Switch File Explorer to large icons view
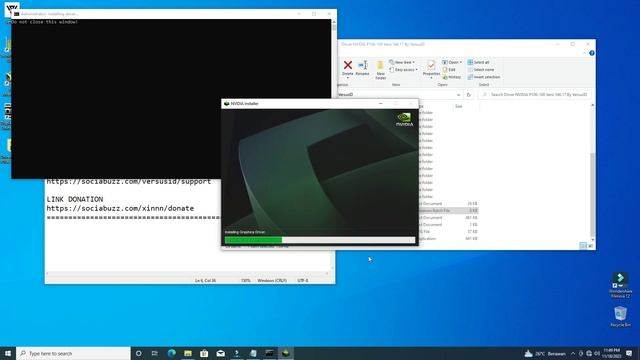 click(590, 246)
